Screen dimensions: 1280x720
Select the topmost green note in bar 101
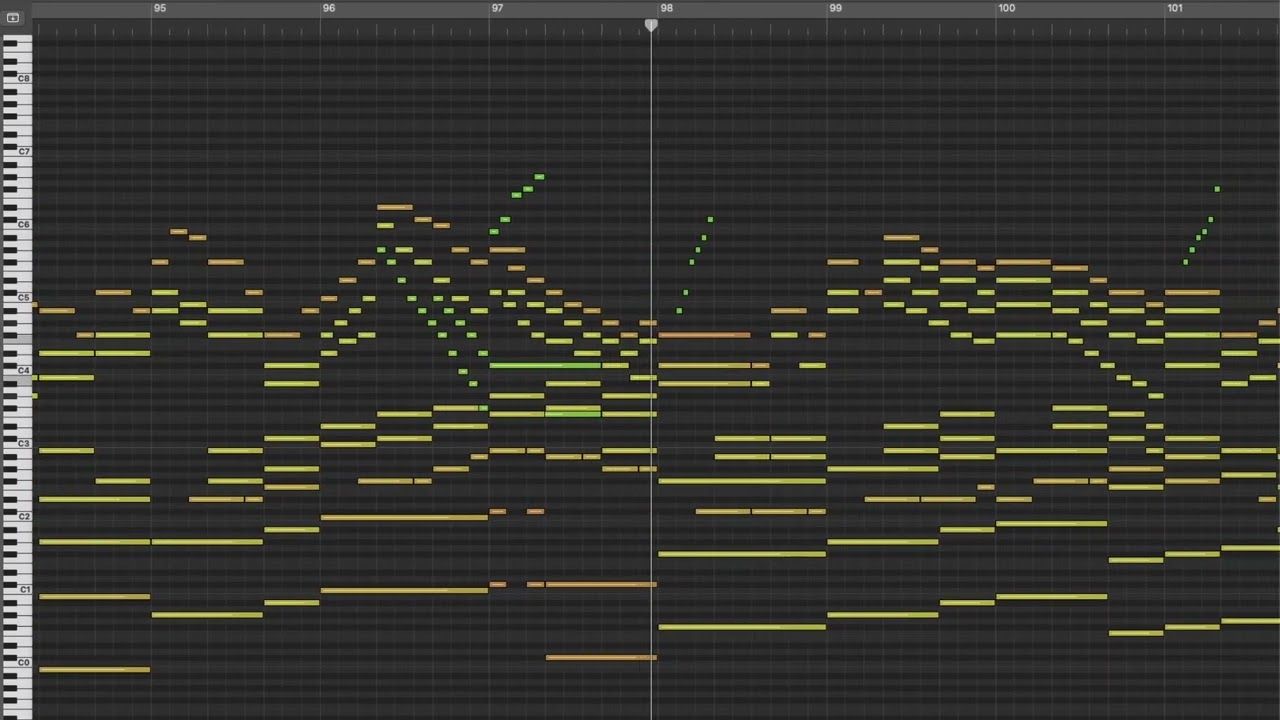pyautogui.click(x=1217, y=189)
